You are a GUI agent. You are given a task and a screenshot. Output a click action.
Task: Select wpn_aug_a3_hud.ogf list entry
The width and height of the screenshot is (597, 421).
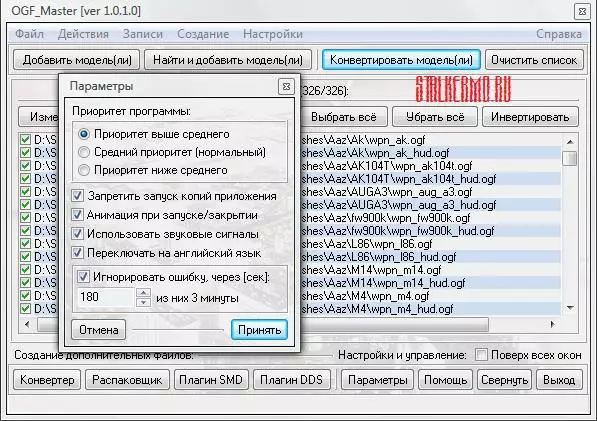click(x=430, y=205)
